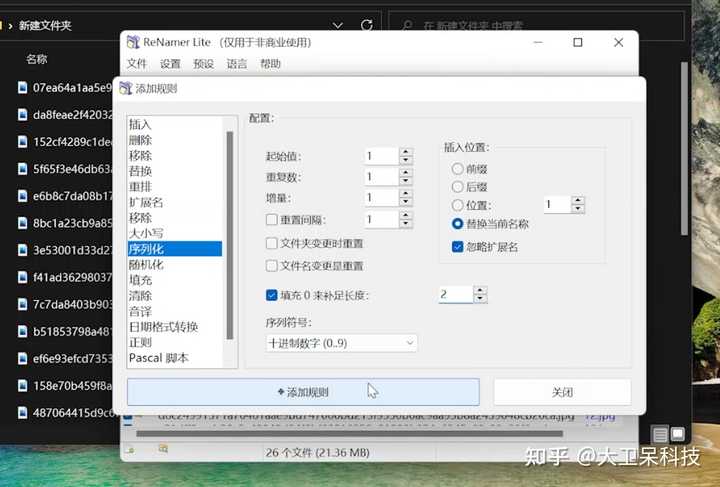Click the refresh icon in Explorer address bar
The width and height of the screenshot is (720, 487).
coord(366,25)
